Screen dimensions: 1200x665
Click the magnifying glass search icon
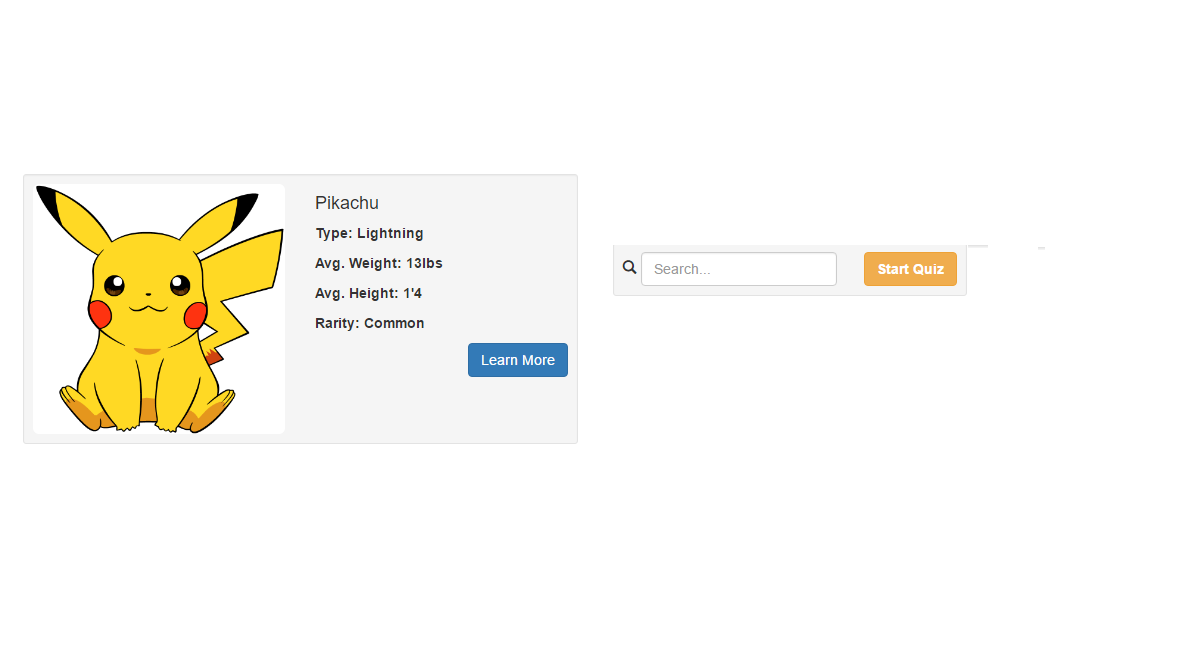click(629, 268)
